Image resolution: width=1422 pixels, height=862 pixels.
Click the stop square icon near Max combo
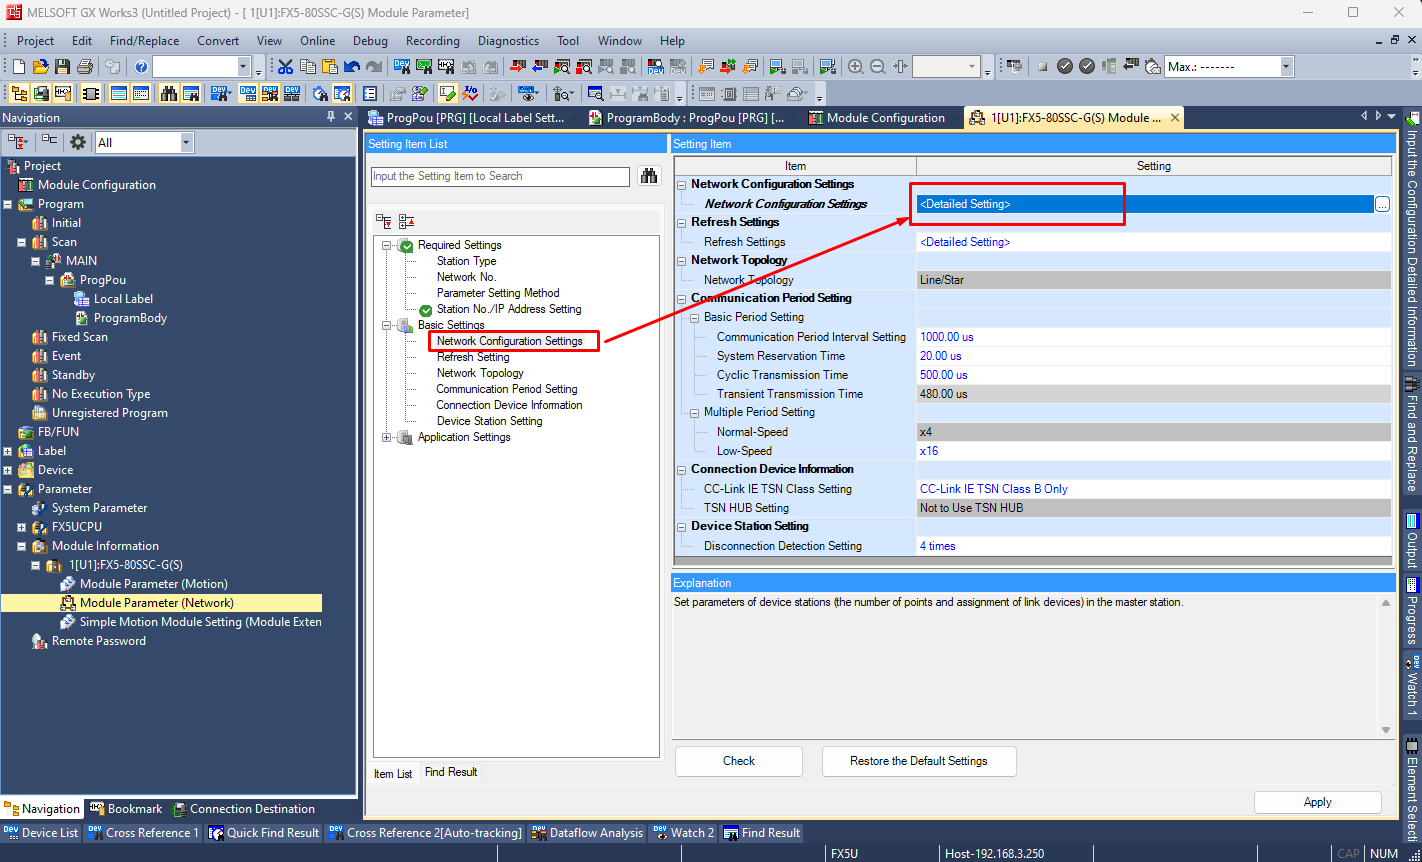coord(1043,67)
